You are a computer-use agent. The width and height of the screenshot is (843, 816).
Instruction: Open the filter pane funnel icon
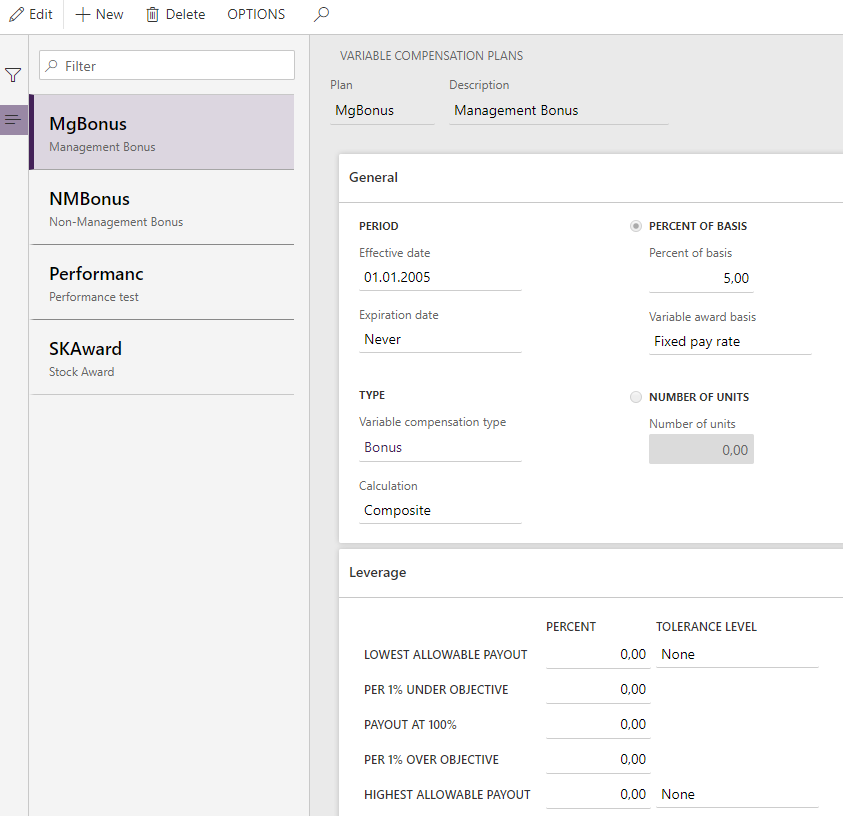pyautogui.click(x=12, y=74)
